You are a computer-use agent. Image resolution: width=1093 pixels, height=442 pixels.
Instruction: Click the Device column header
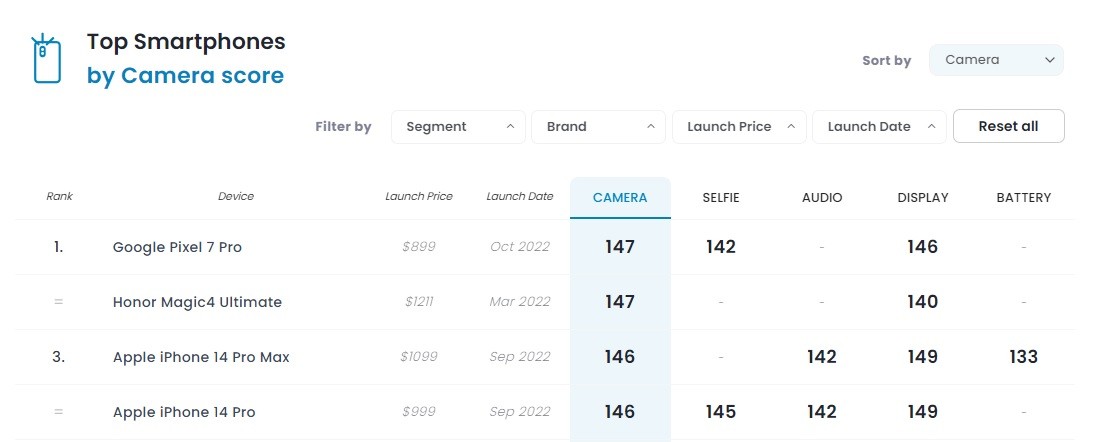(236, 197)
